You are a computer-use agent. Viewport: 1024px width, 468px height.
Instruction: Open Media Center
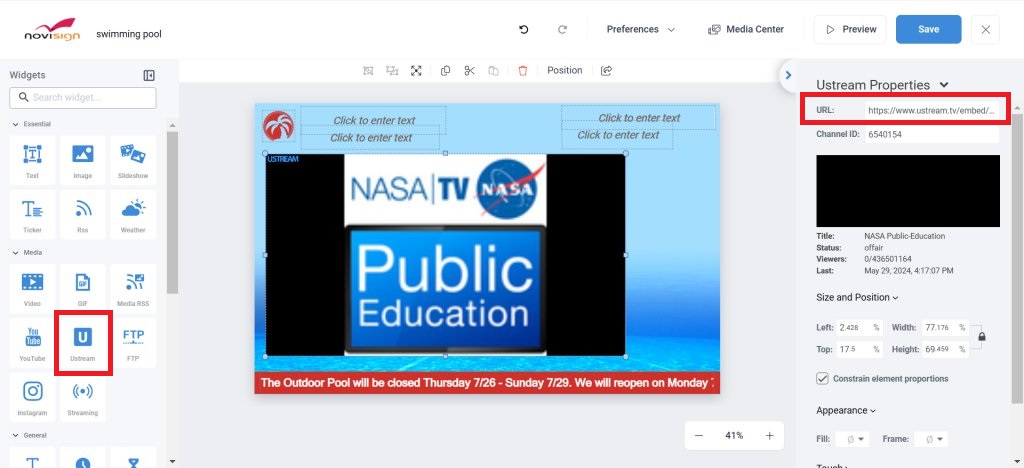point(746,29)
